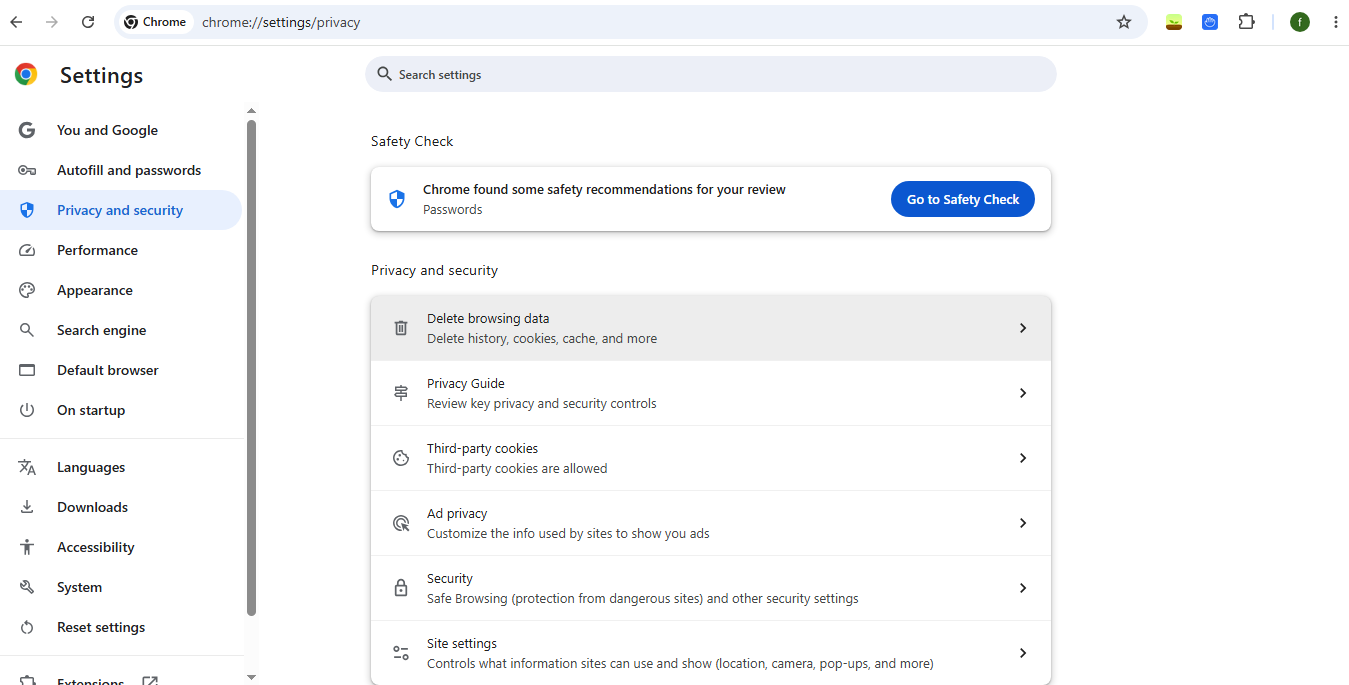Viewport: 1349px width, 685px height.
Task: Open Downloads settings section
Action: pyautogui.click(x=121, y=507)
